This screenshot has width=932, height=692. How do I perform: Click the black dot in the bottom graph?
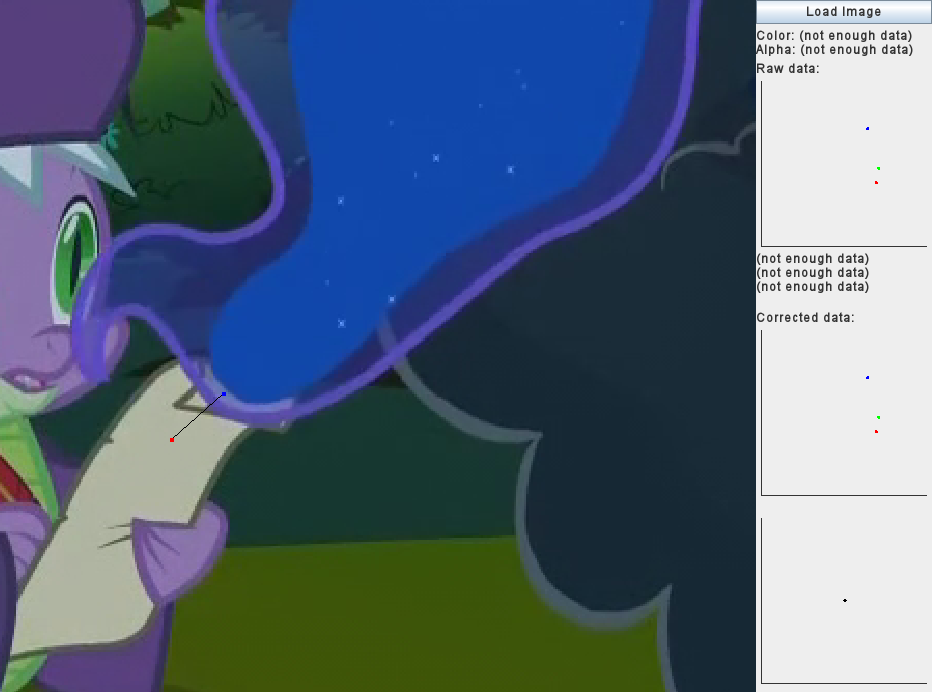click(x=845, y=600)
